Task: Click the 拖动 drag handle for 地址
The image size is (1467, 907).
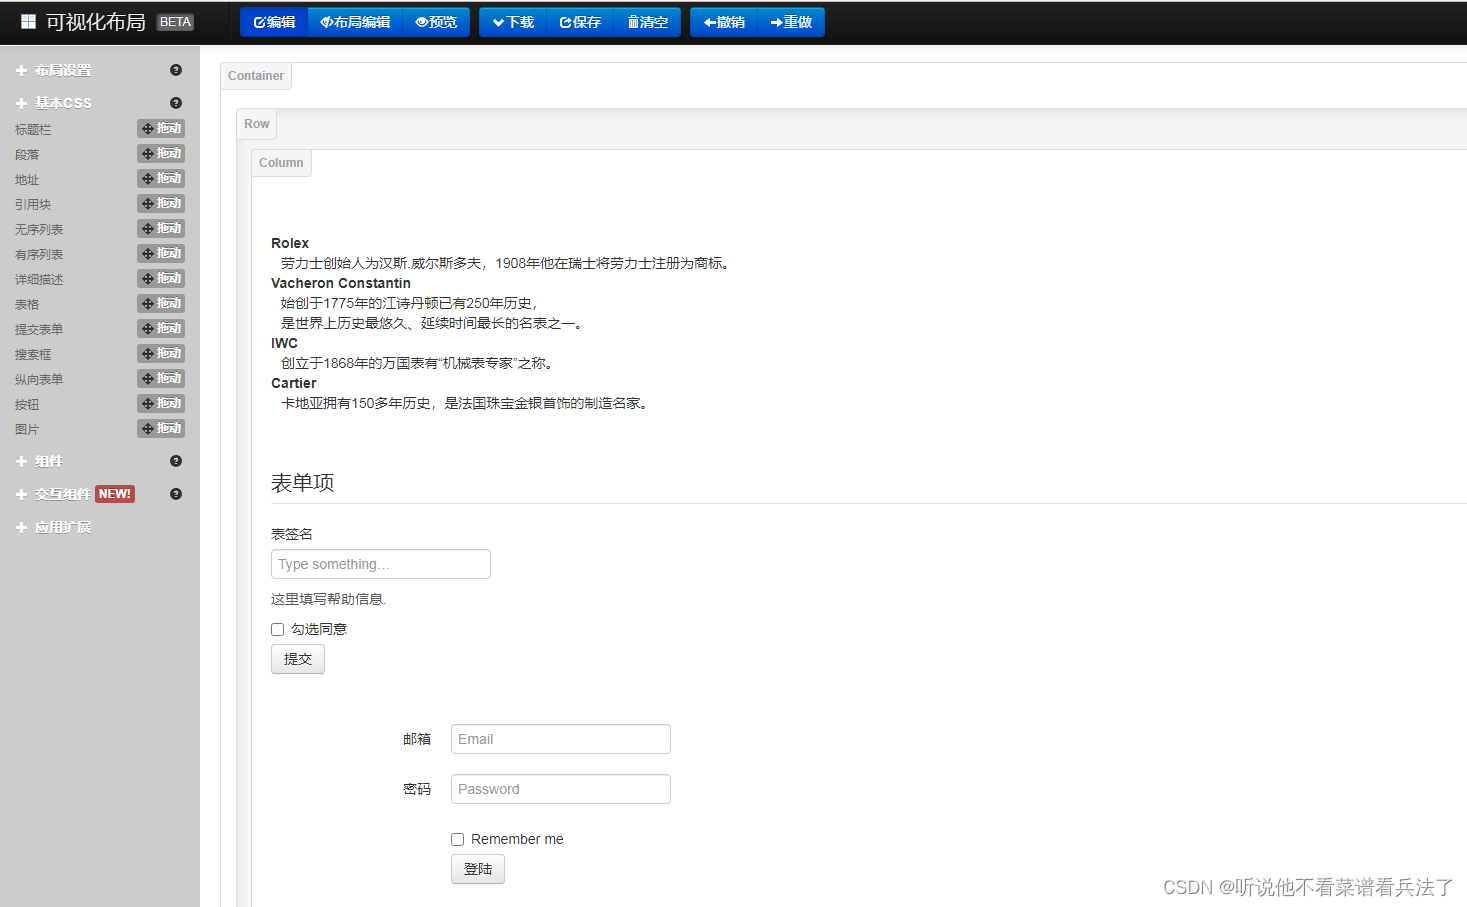Action: [x=161, y=178]
